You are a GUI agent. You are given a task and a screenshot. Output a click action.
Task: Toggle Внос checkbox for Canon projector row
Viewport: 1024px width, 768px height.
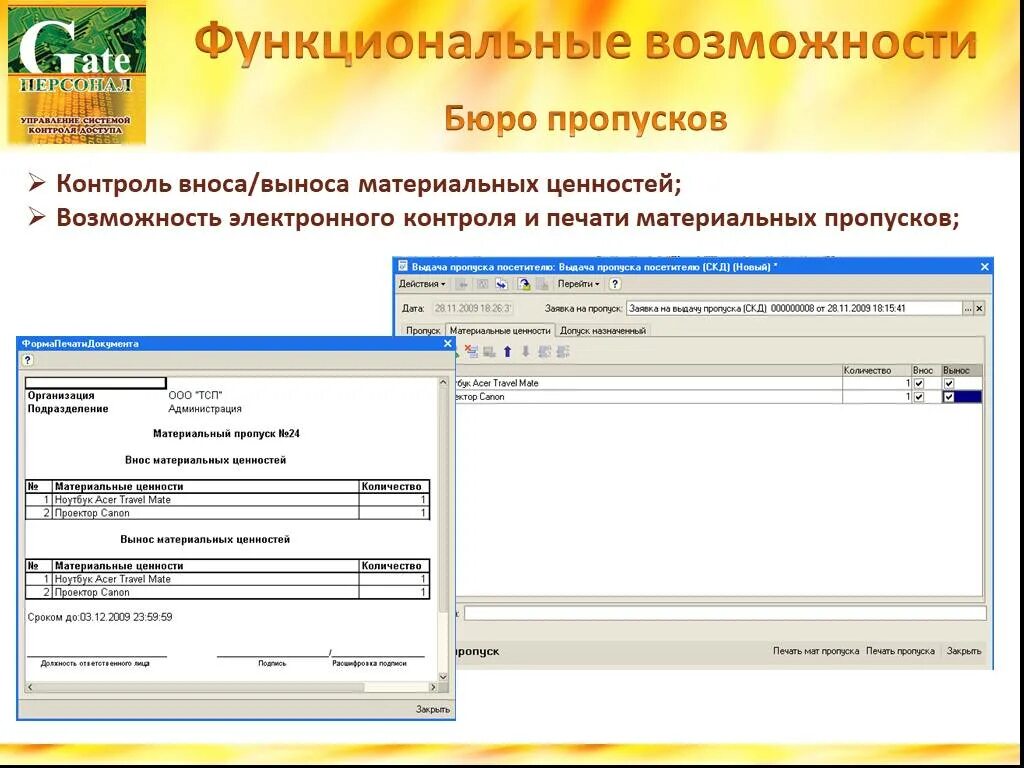click(920, 397)
